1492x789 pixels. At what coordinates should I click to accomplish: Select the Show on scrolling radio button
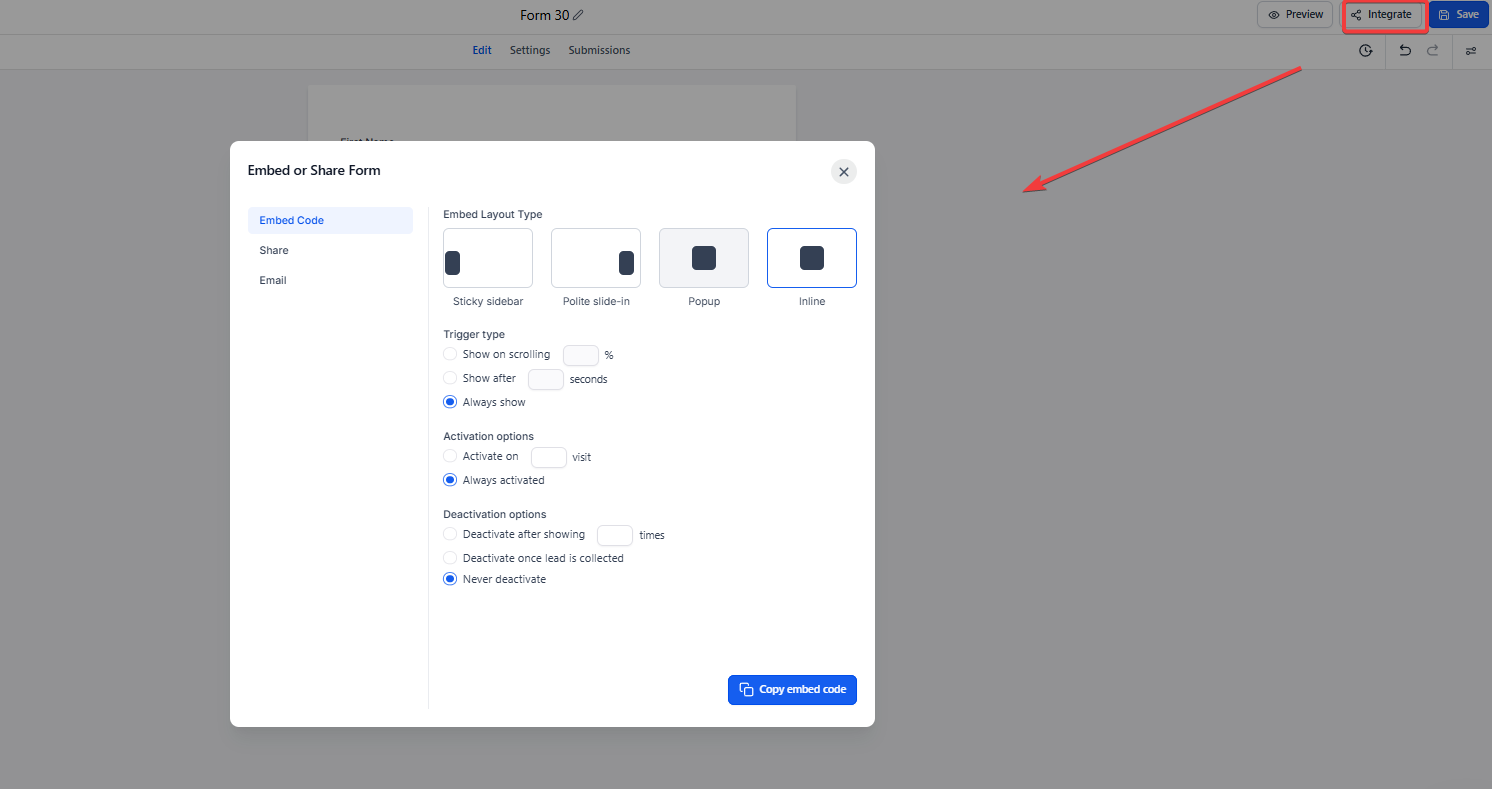pos(450,354)
